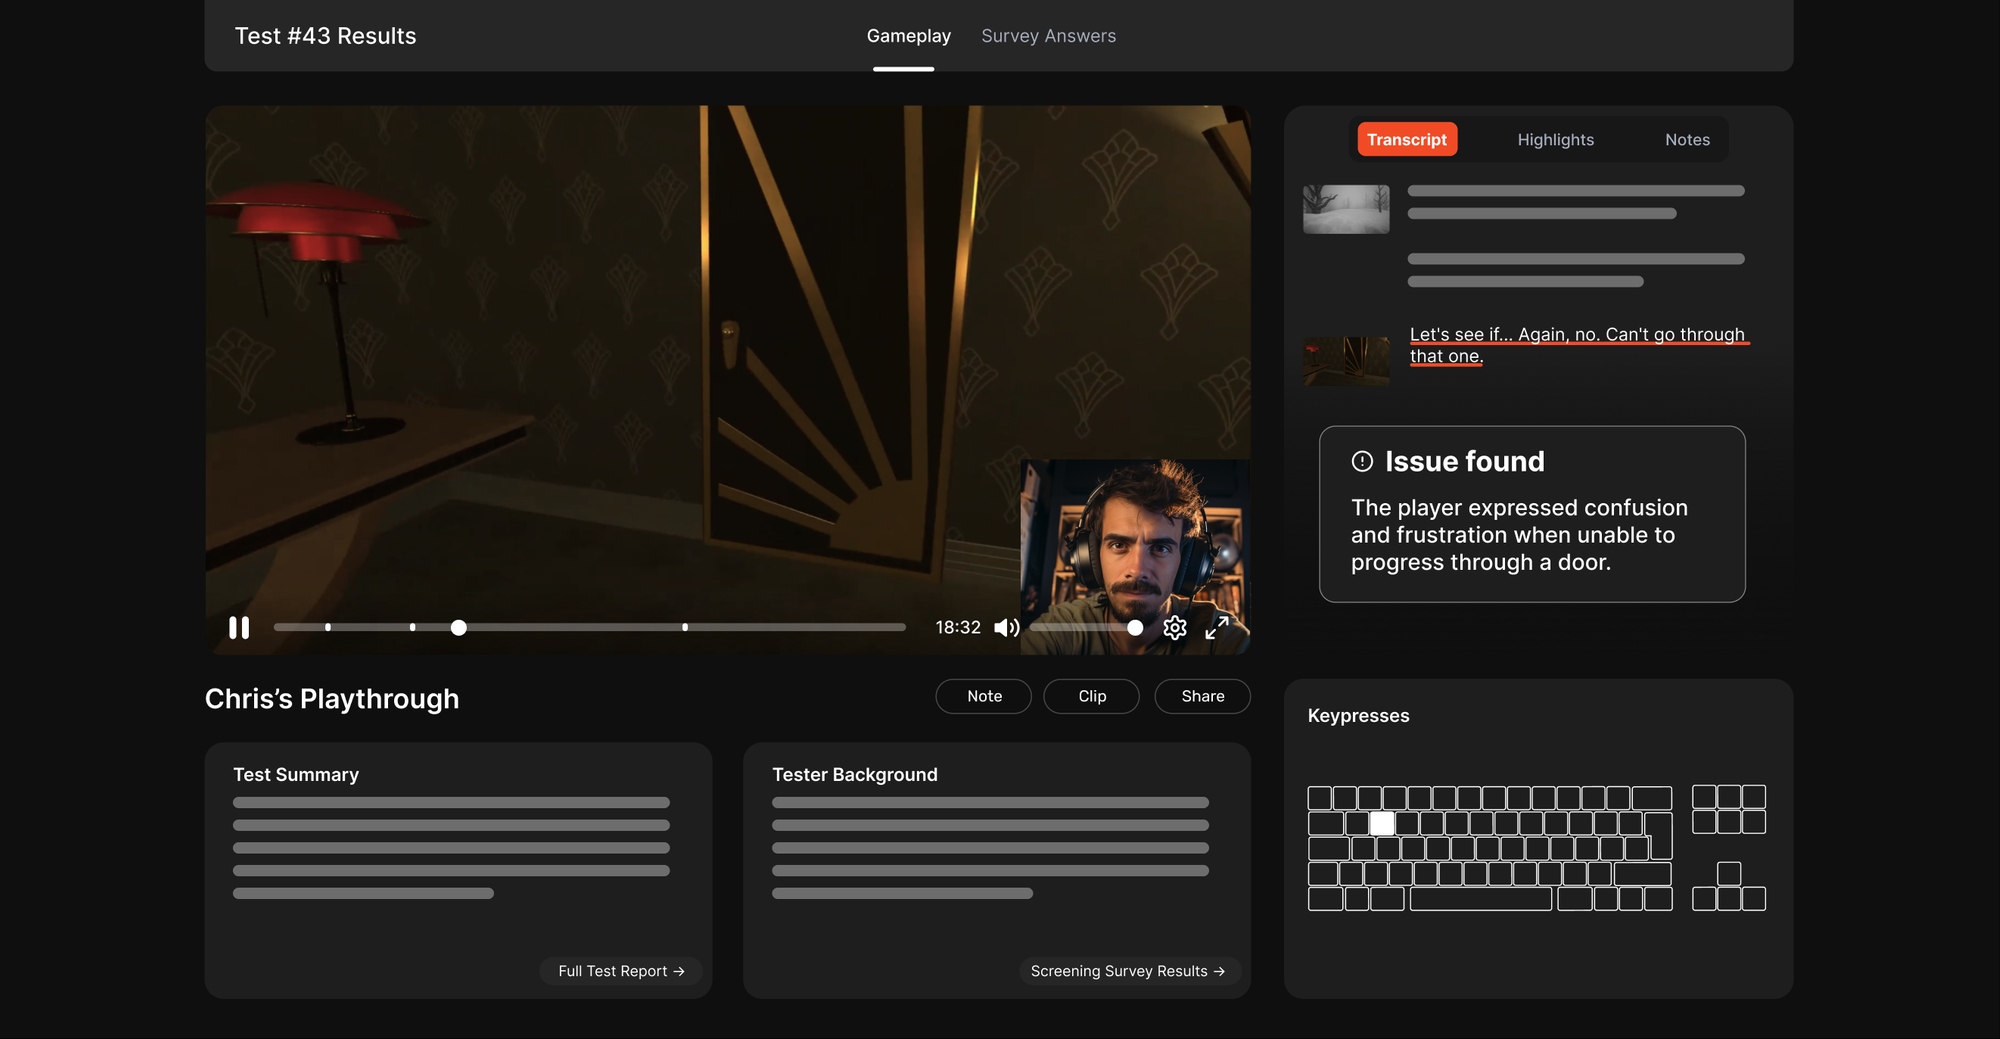Select the Transcript tab

[x=1406, y=140]
